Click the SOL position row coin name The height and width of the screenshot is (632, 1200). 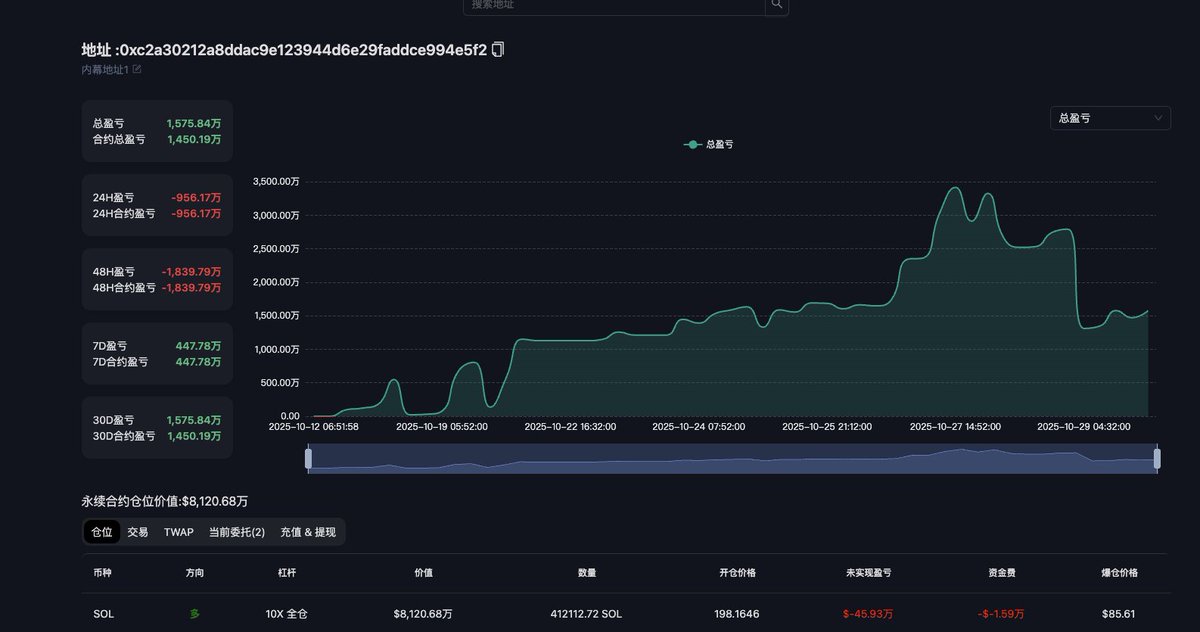pos(103,614)
